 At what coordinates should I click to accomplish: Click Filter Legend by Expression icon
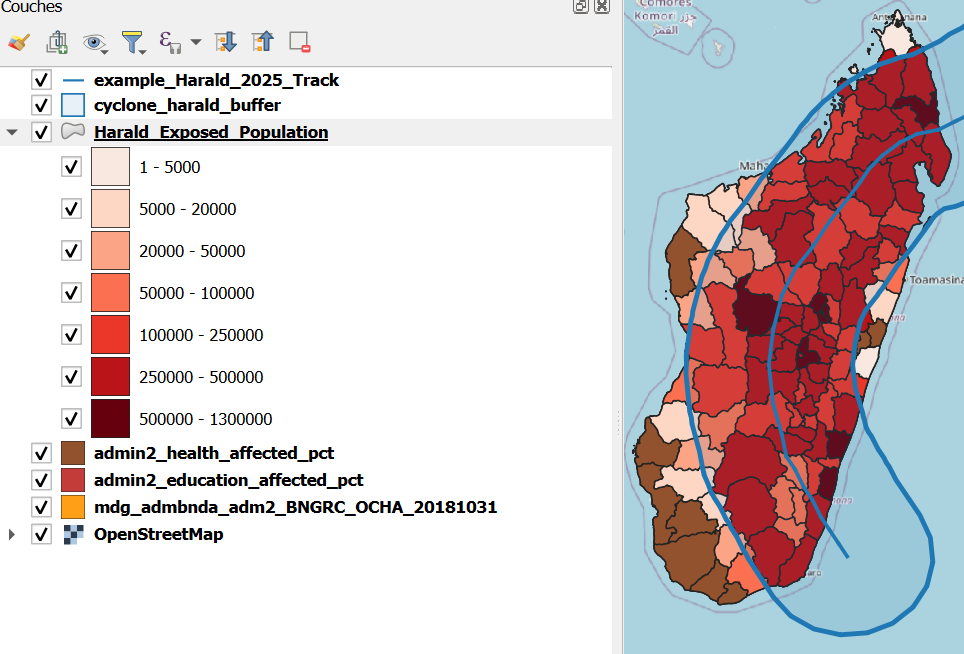tap(169, 42)
